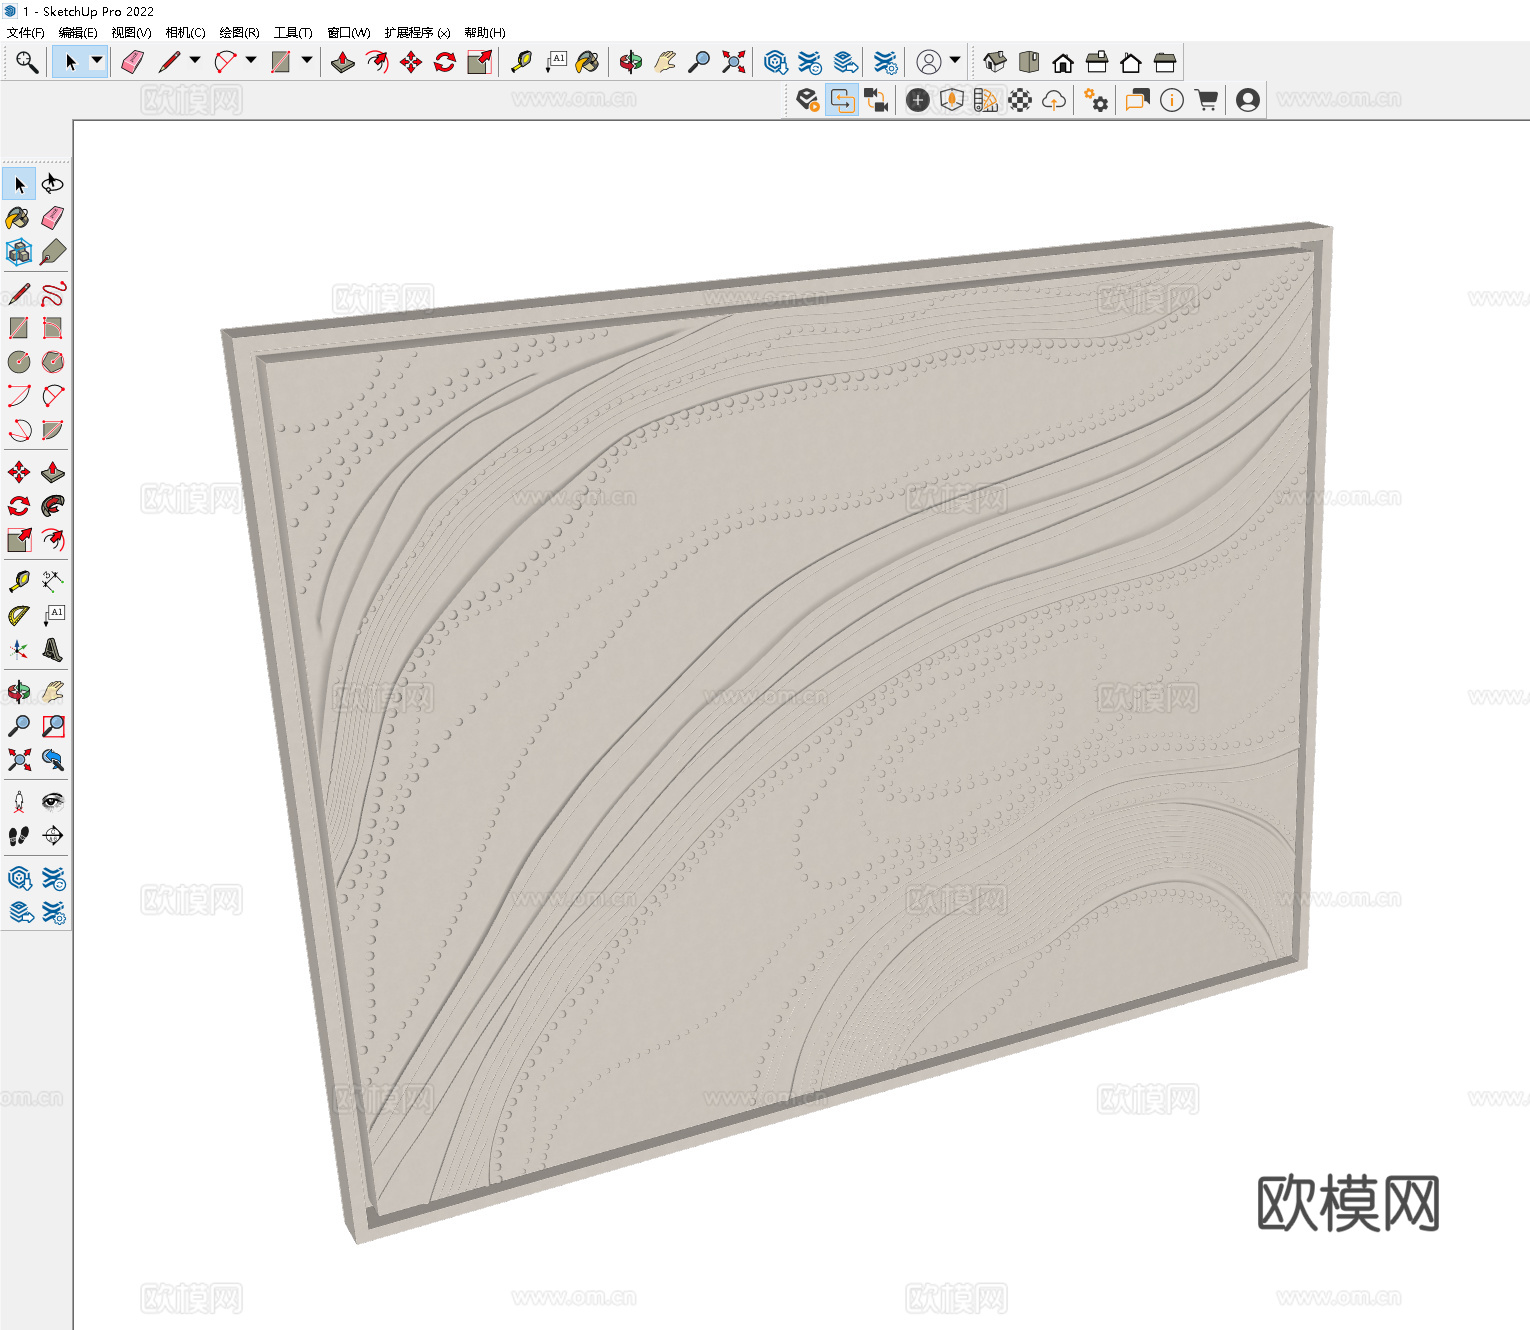Screen dimensions: 1530x1330
Task: Open the 视图(V) menu
Action: click(x=131, y=33)
